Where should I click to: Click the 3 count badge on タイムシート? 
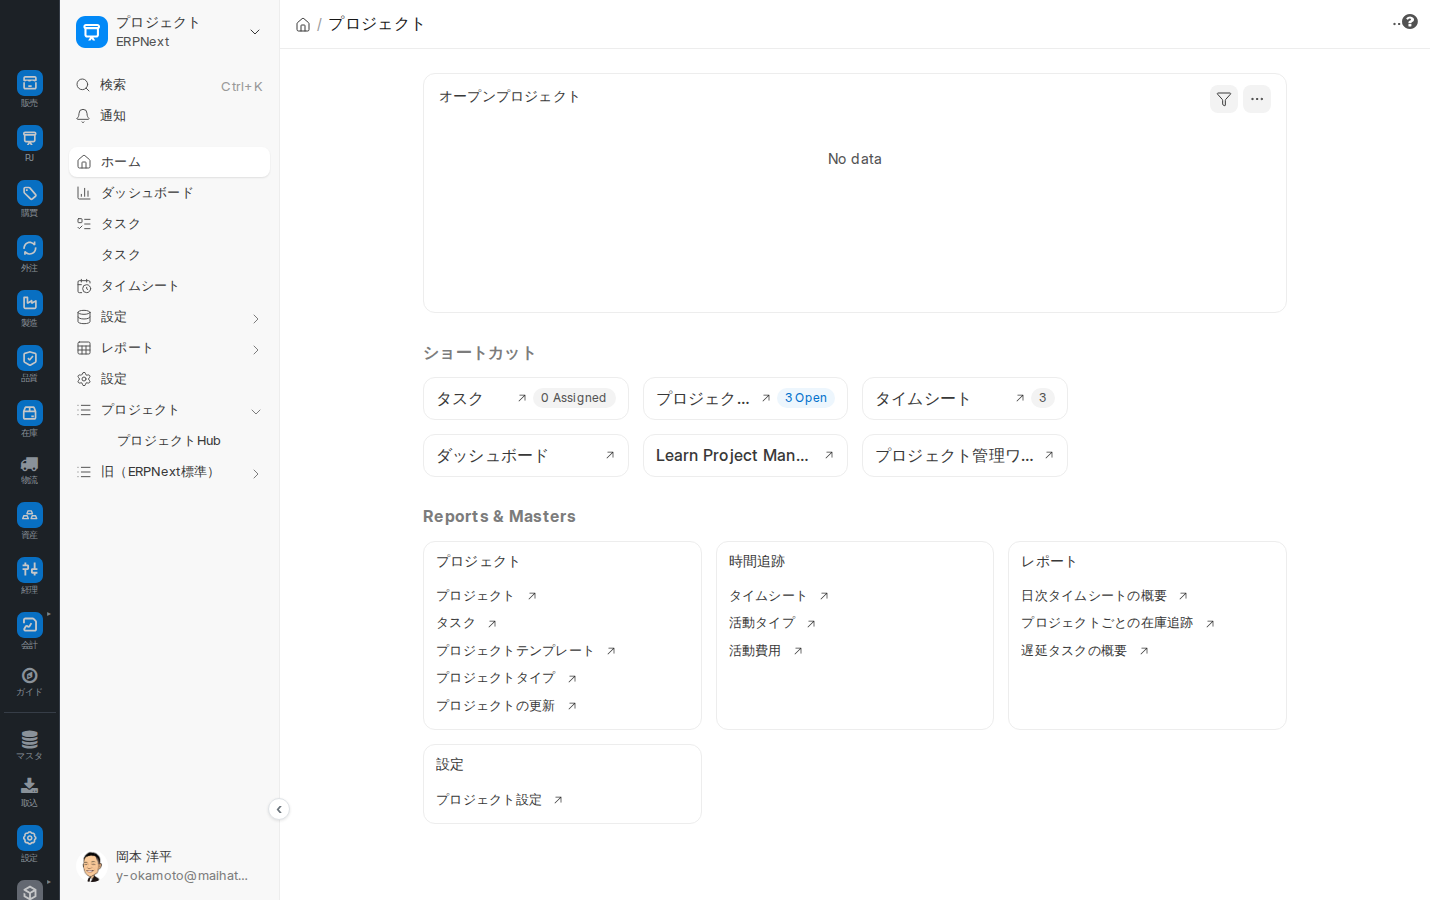click(x=1043, y=398)
